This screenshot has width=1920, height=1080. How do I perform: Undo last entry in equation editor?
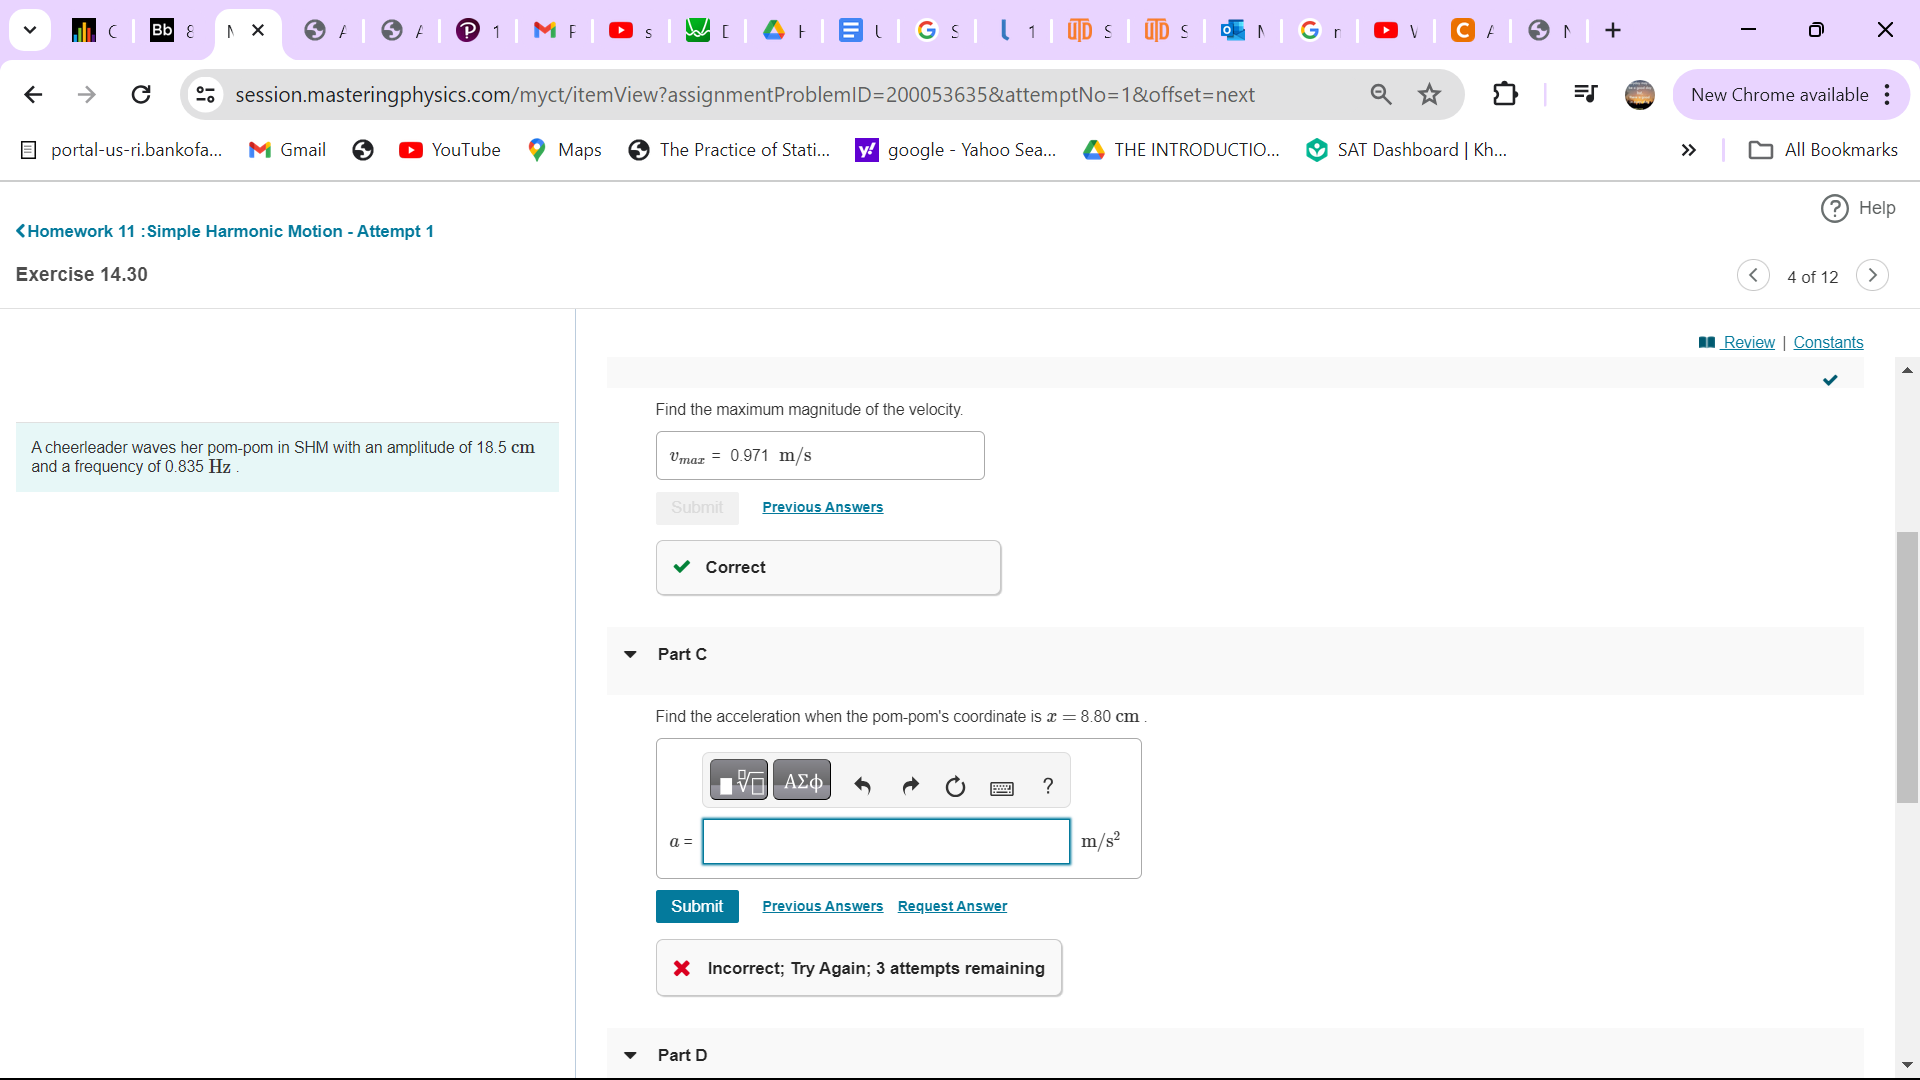[862, 786]
